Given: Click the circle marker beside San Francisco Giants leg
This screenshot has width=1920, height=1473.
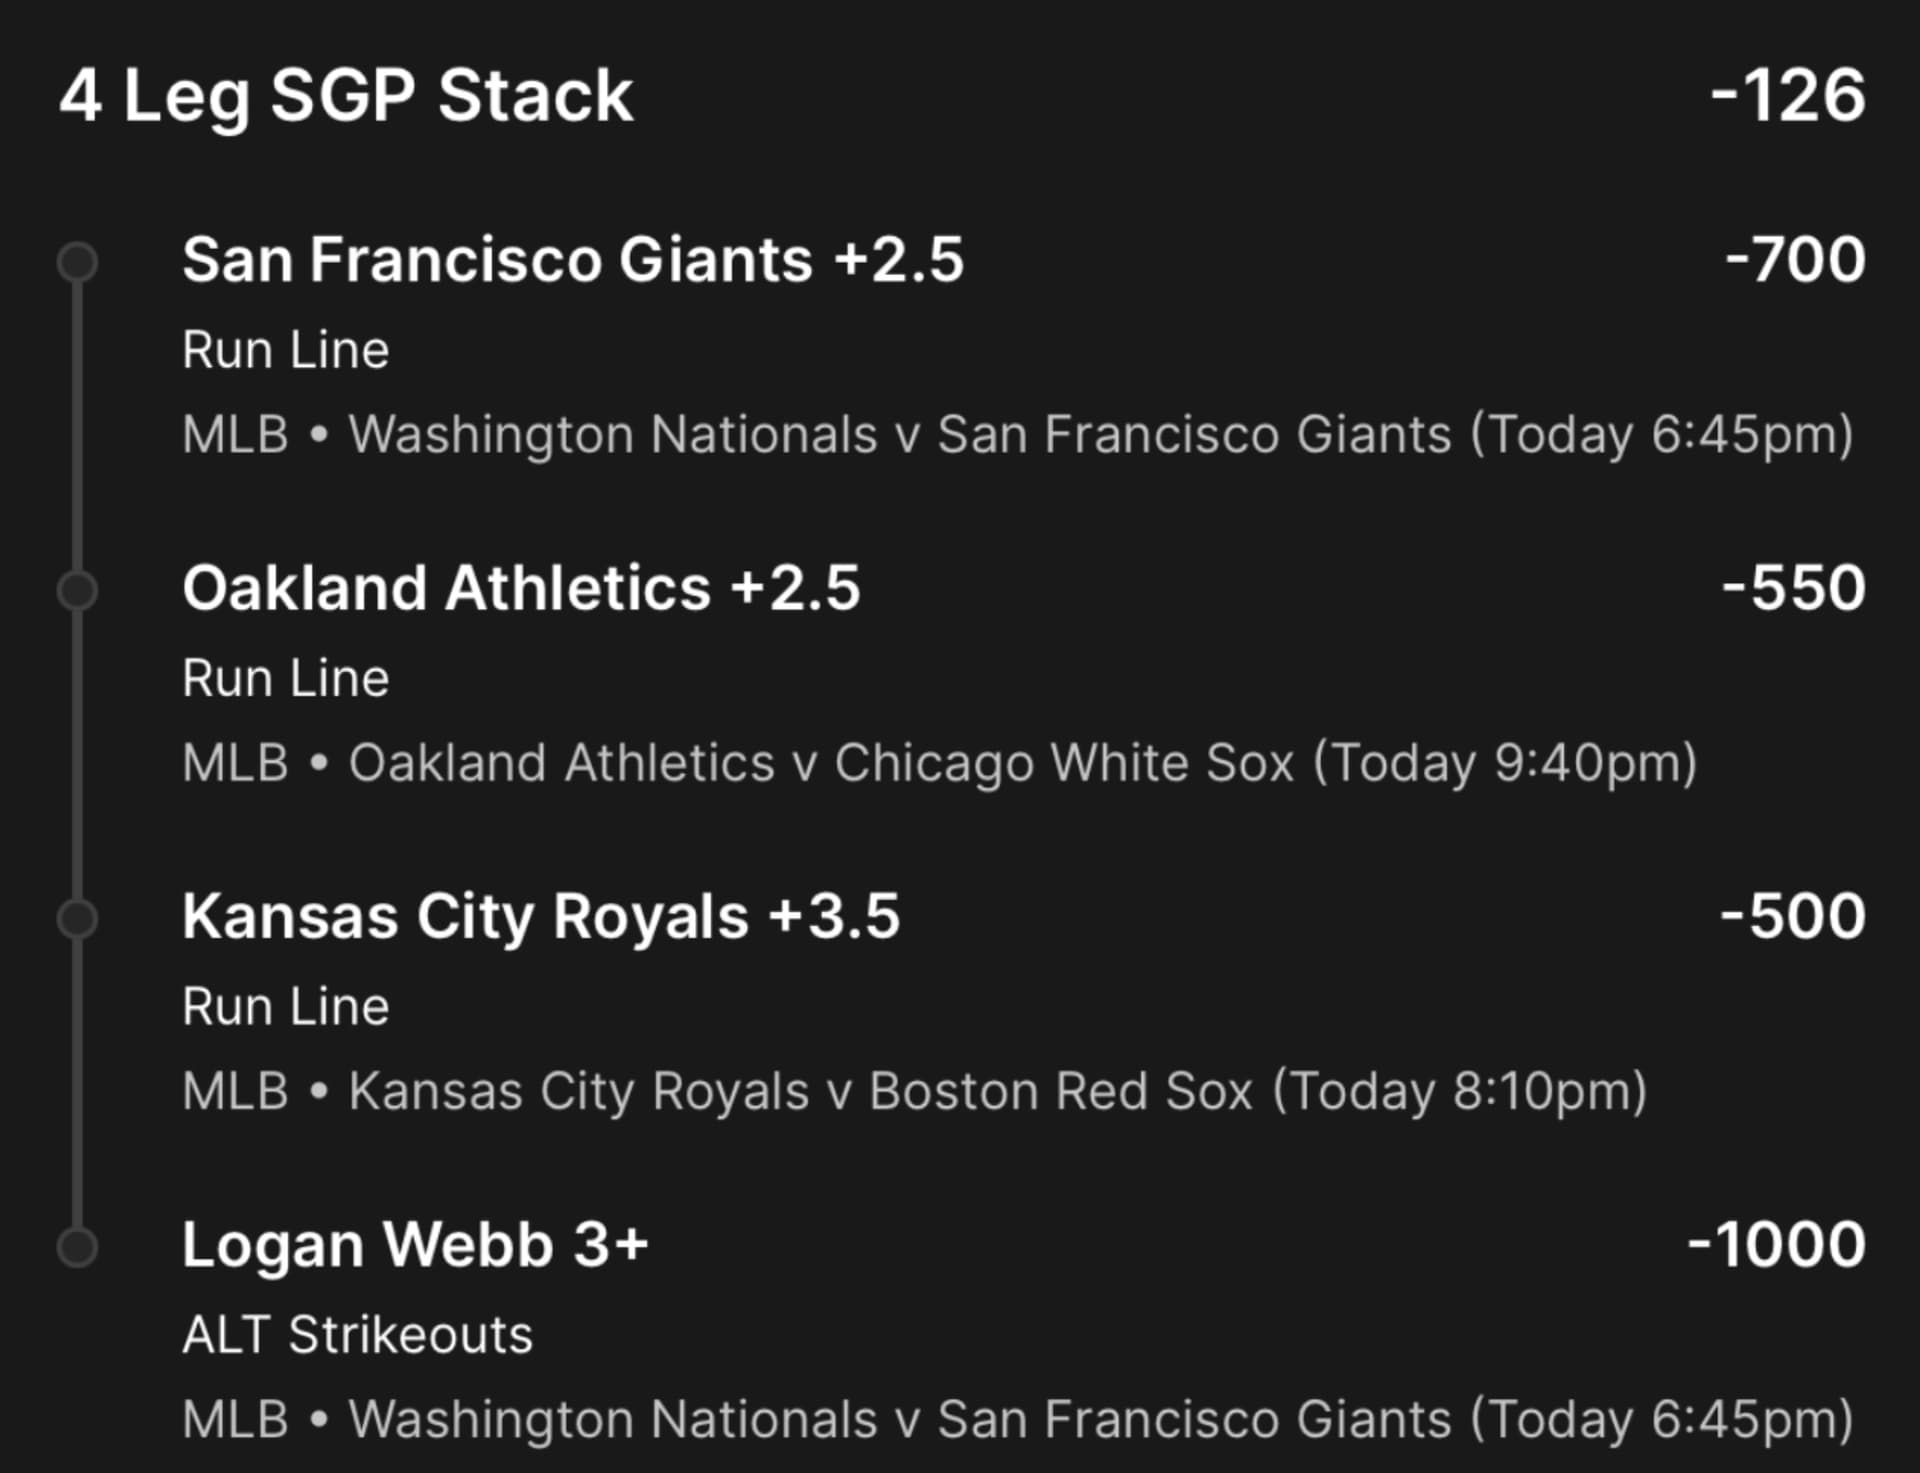Looking at the screenshot, I should 77,262.
